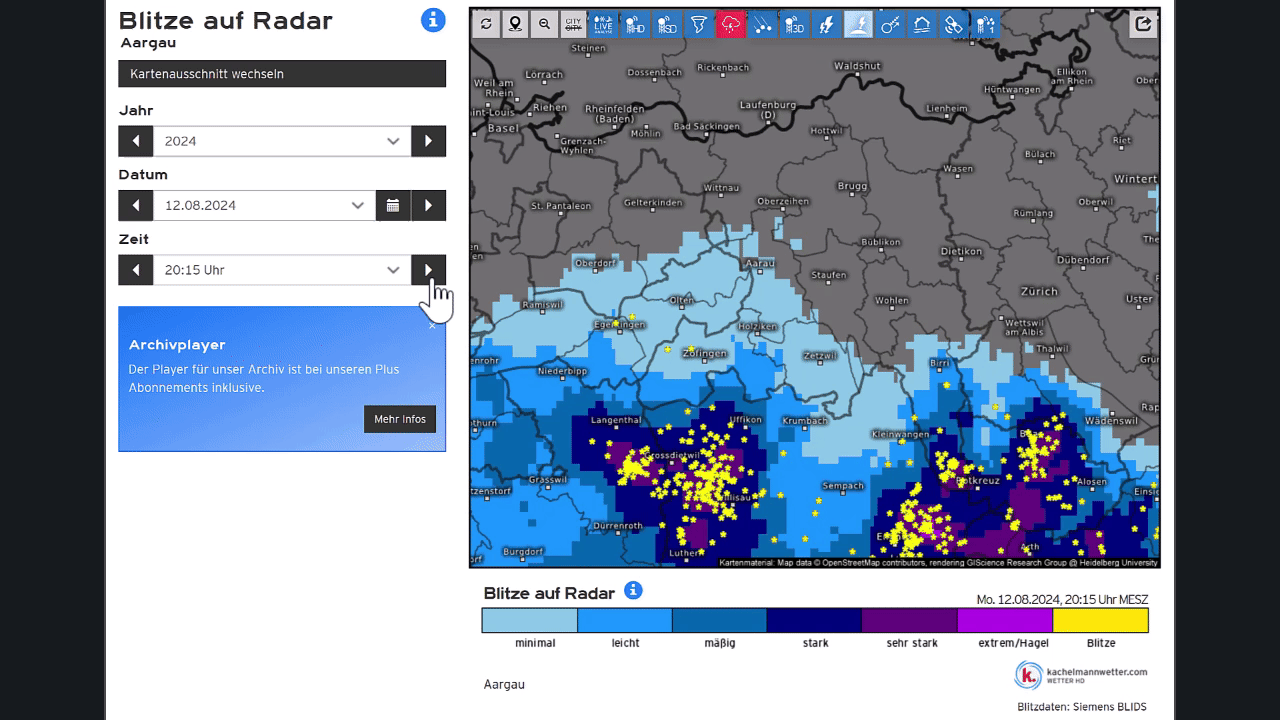Screen dimensions: 1280x720
Task: Click the share map icon
Action: coord(1143,25)
